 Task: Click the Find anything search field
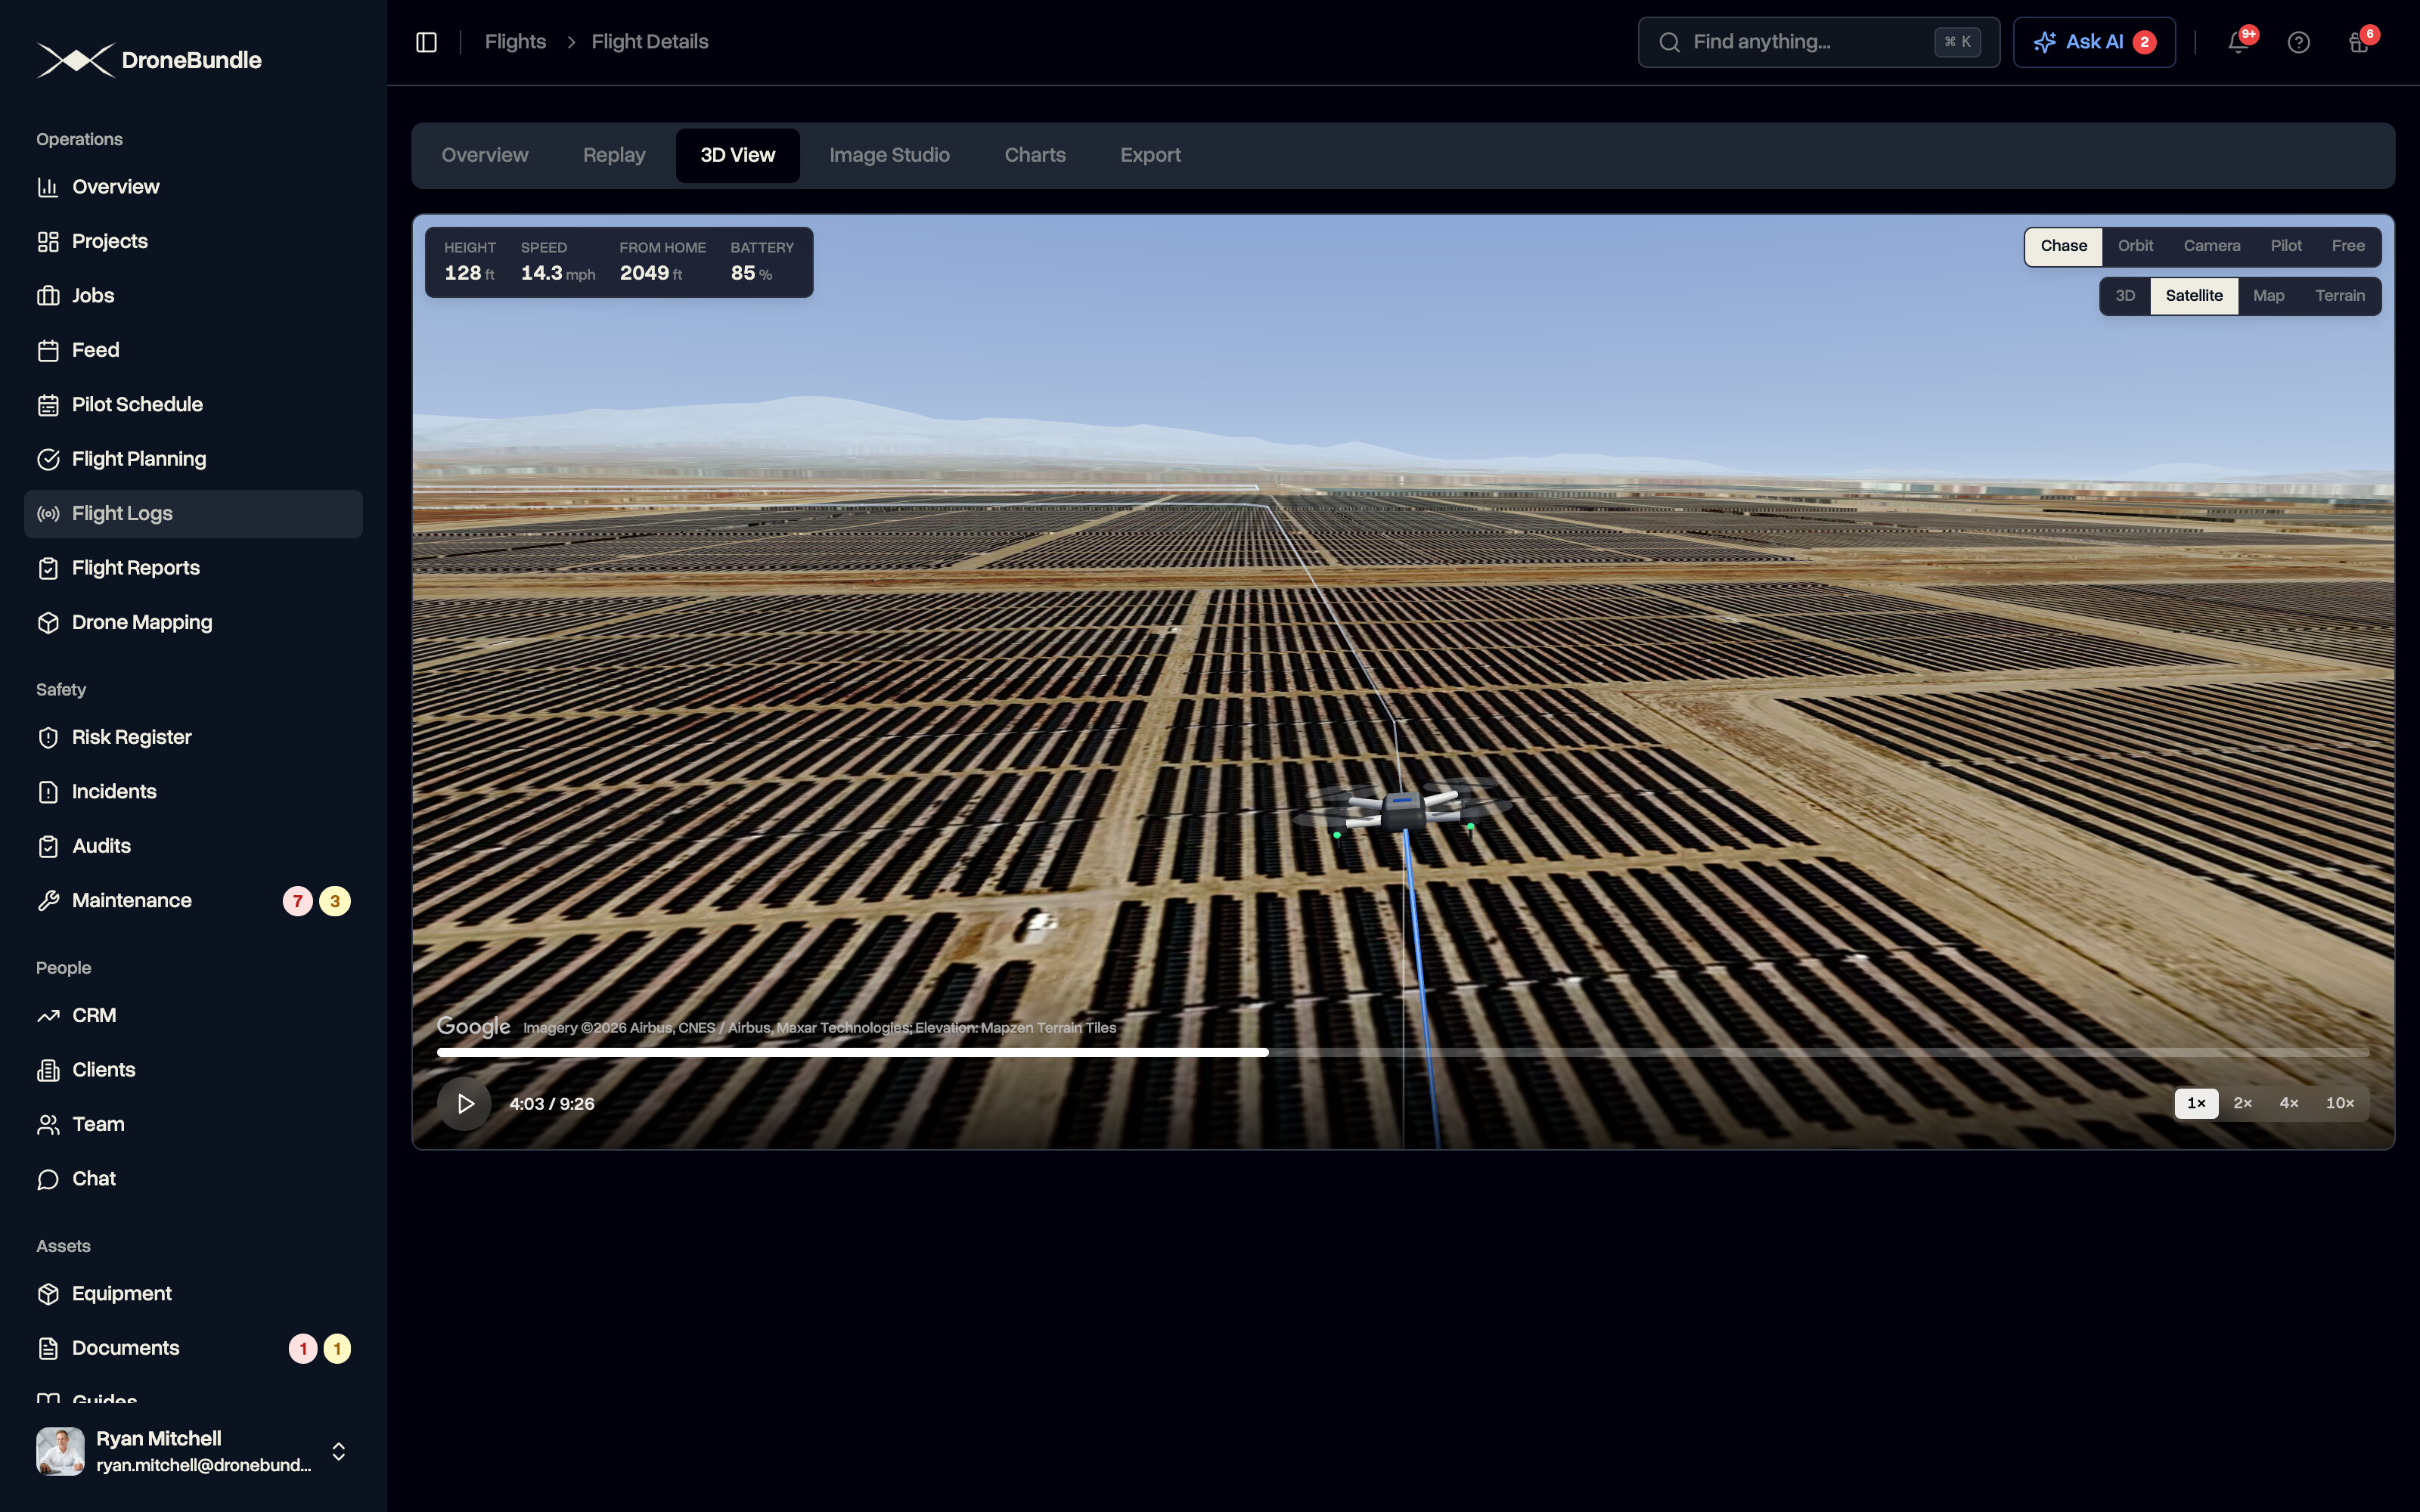(1818, 42)
